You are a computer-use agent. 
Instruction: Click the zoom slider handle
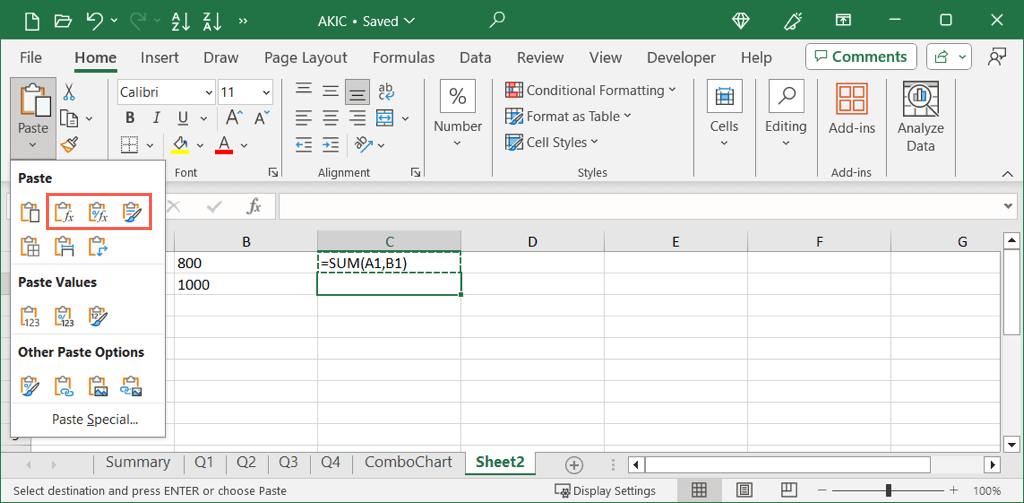[x=888, y=491]
